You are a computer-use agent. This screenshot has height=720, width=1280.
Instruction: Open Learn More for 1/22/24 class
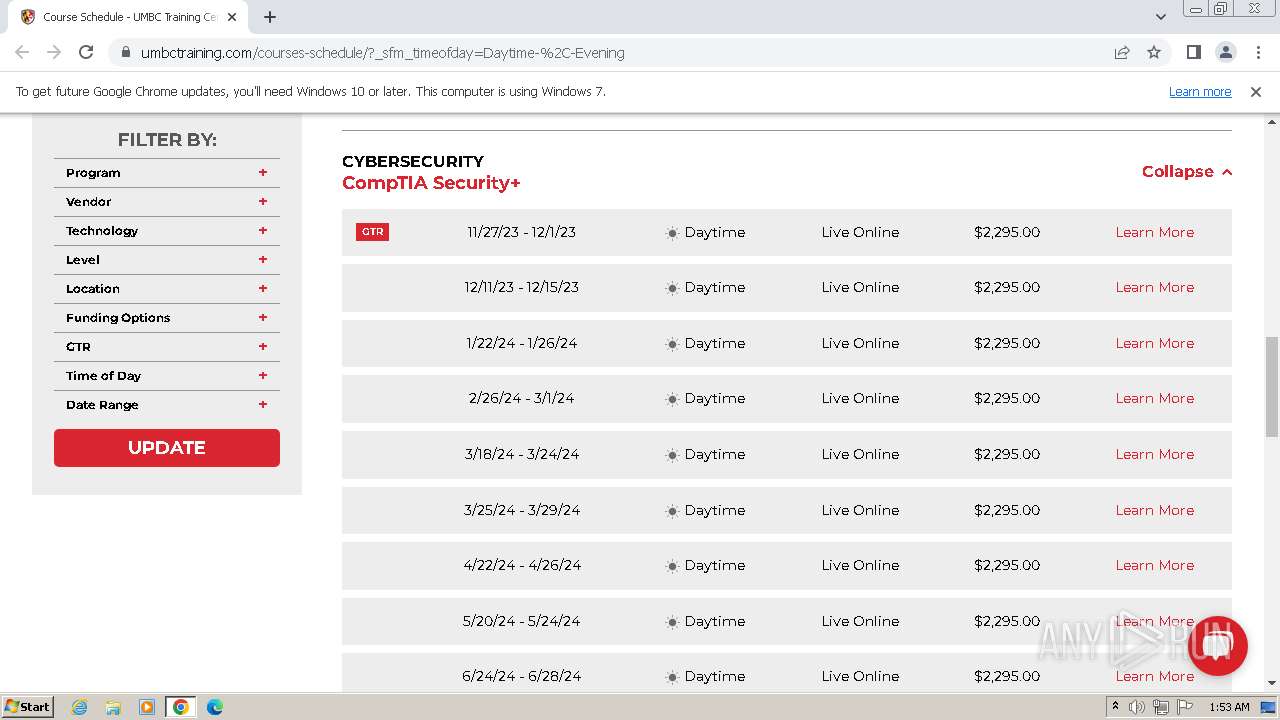(1155, 343)
